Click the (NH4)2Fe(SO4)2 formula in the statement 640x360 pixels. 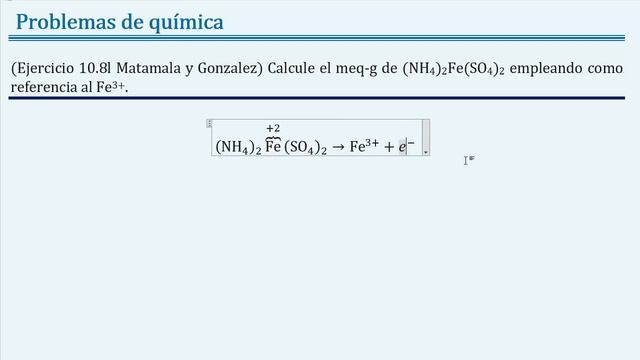453,69
